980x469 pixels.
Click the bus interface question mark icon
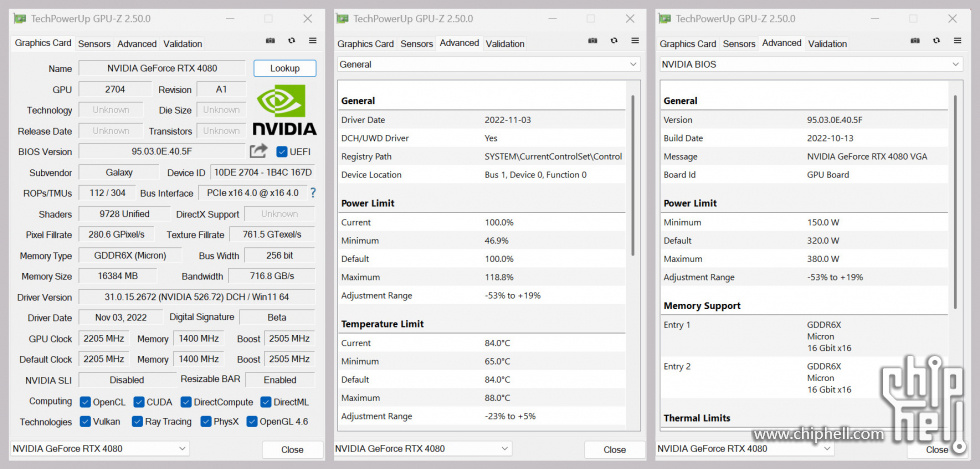313,193
